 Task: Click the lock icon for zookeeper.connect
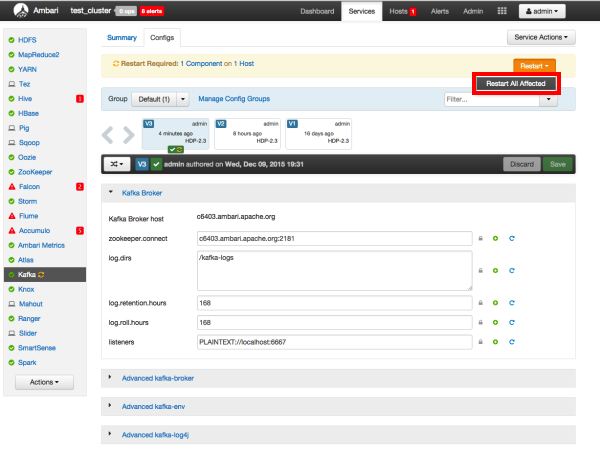click(481, 238)
